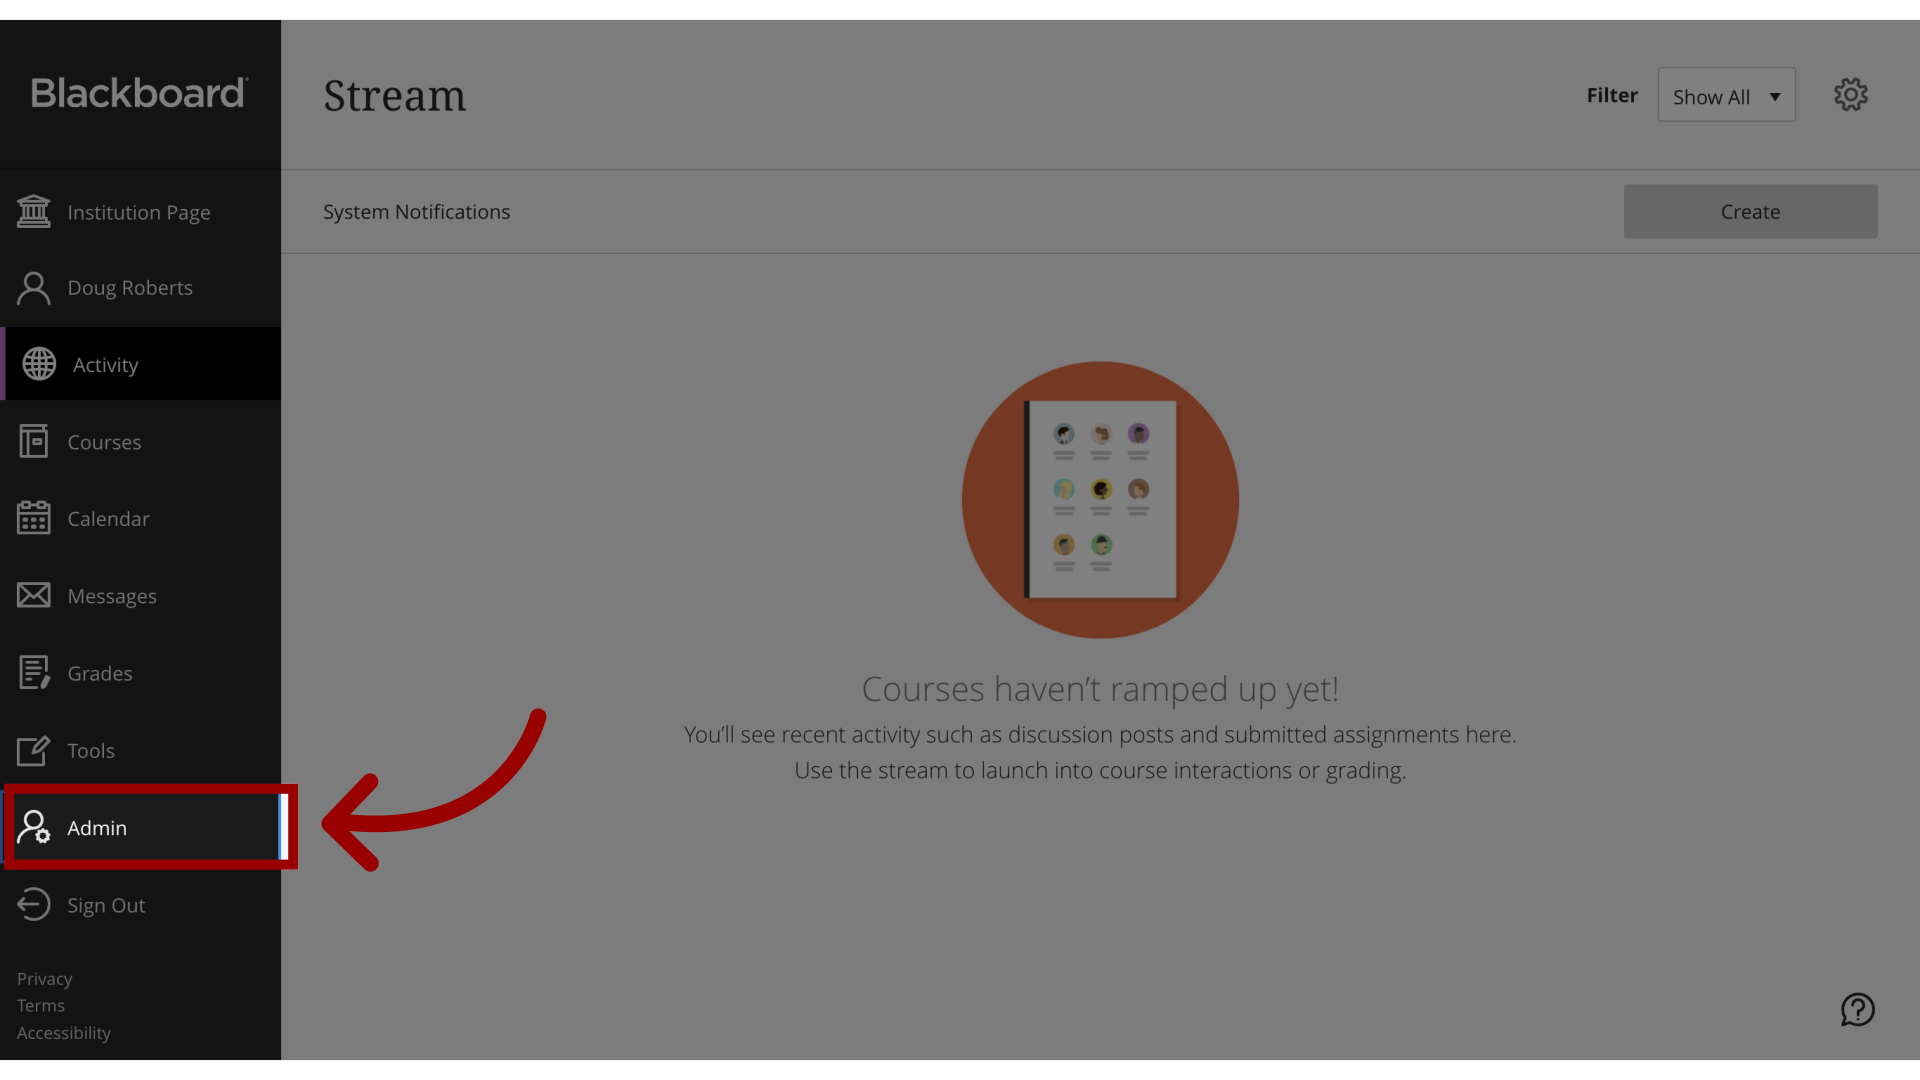Image resolution: width=1920 pixels, height=1080 pixels.
Task: Expand the Show All filter dropdown
Action: (1726, 94)
